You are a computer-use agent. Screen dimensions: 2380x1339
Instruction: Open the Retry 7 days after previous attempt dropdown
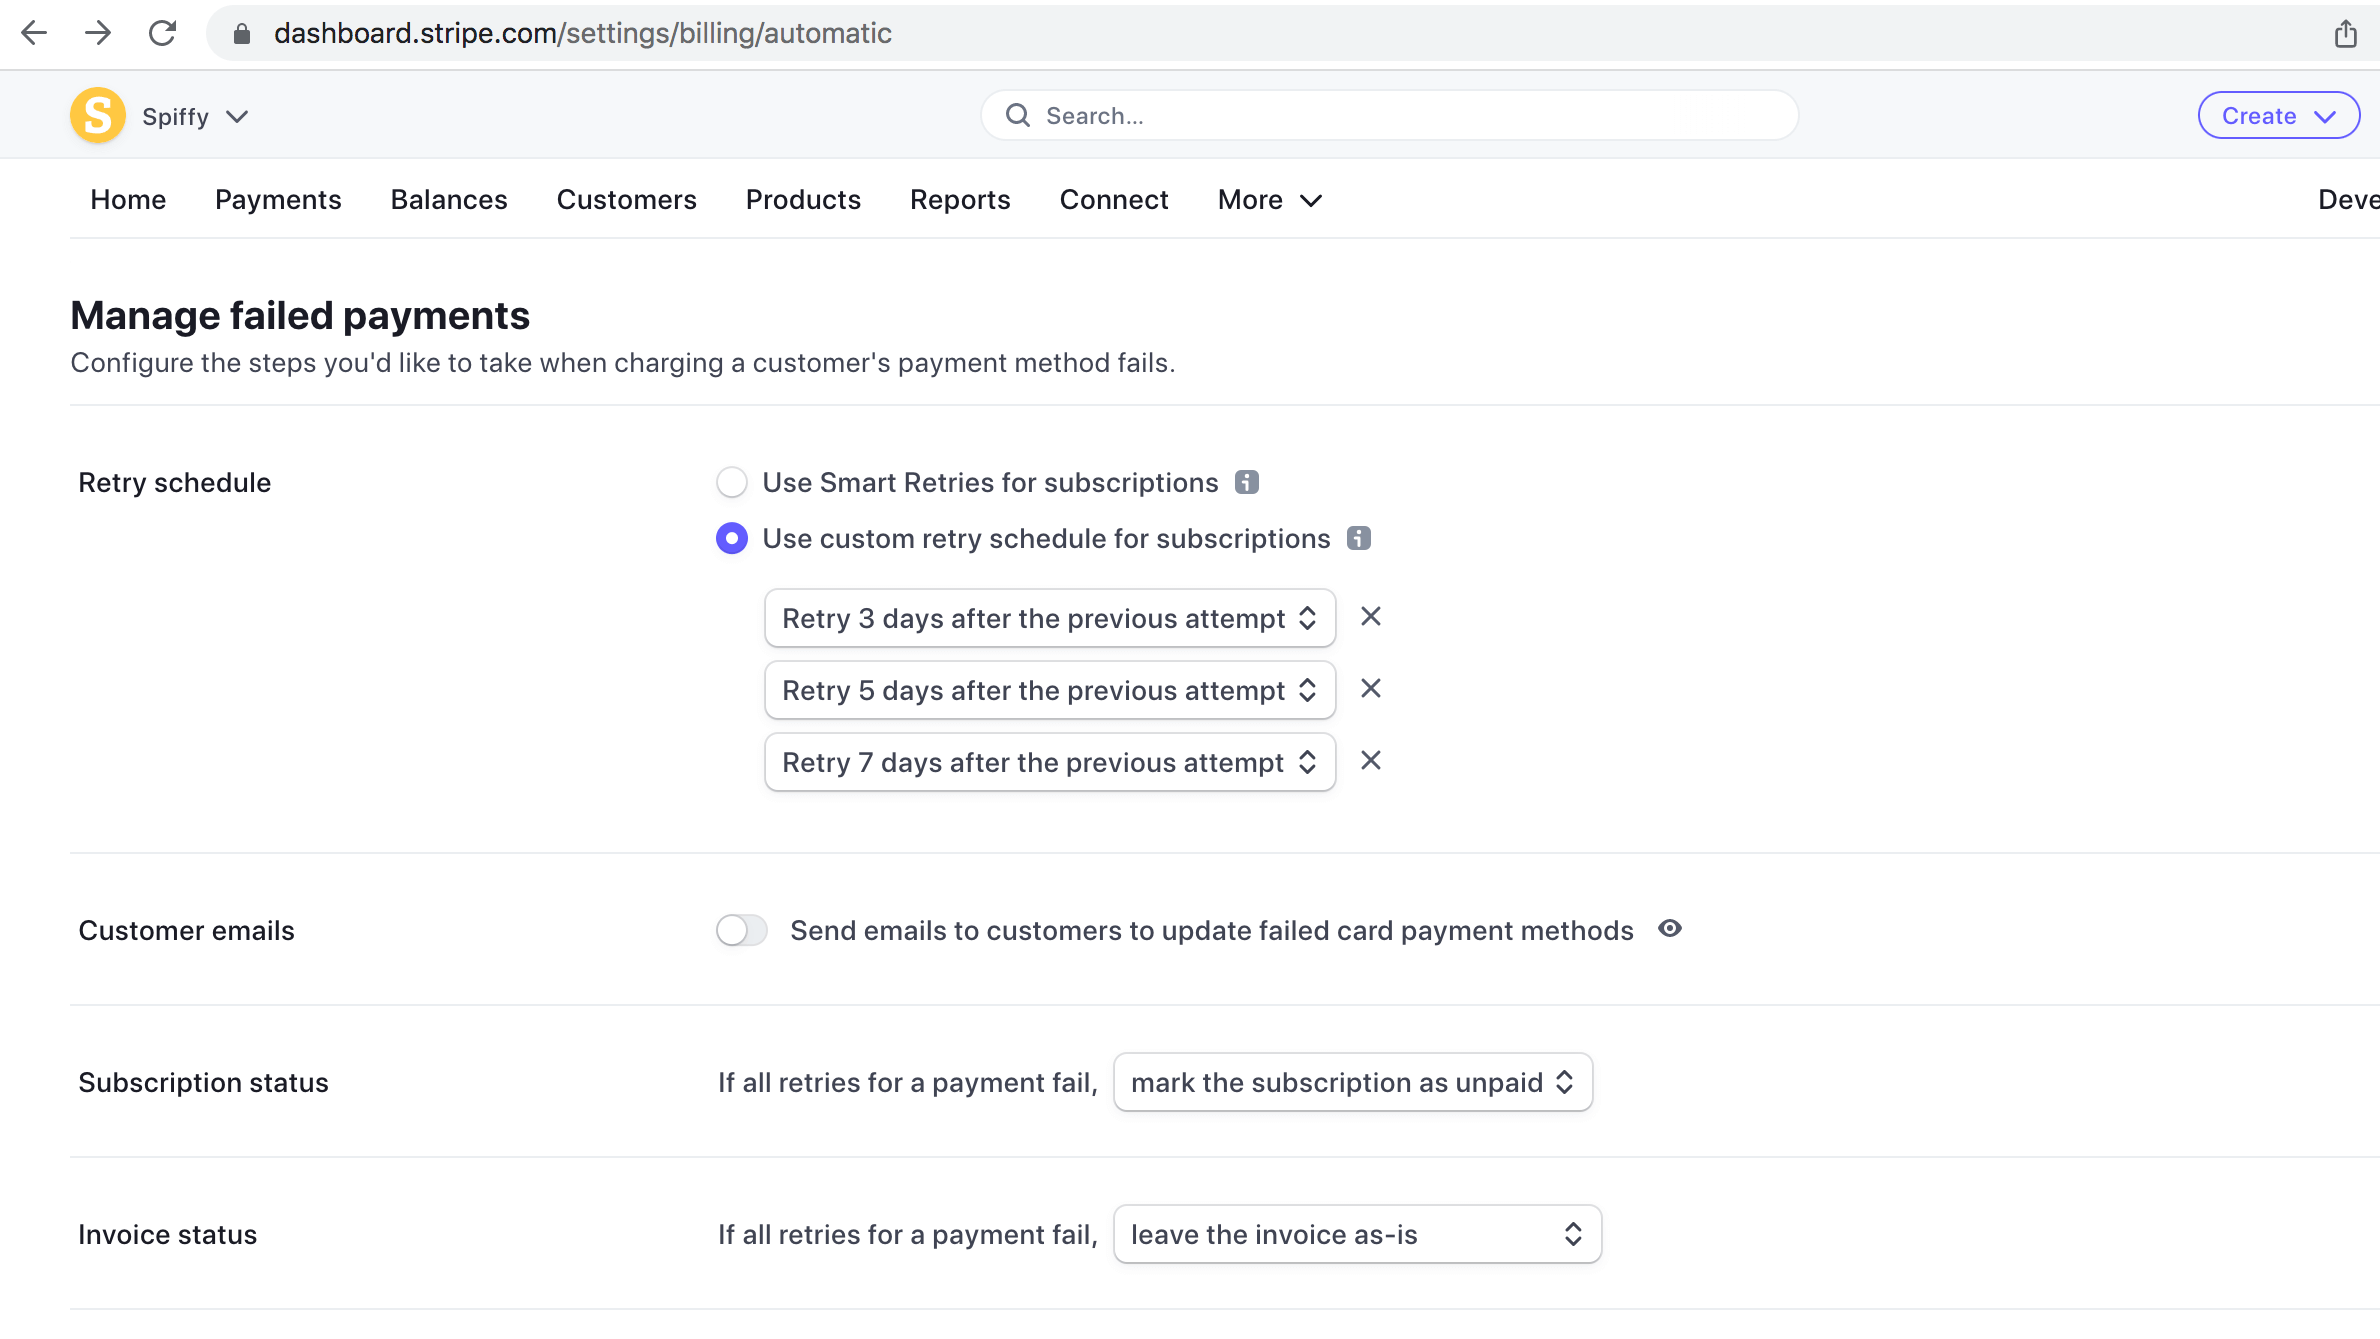(1050, 762)
